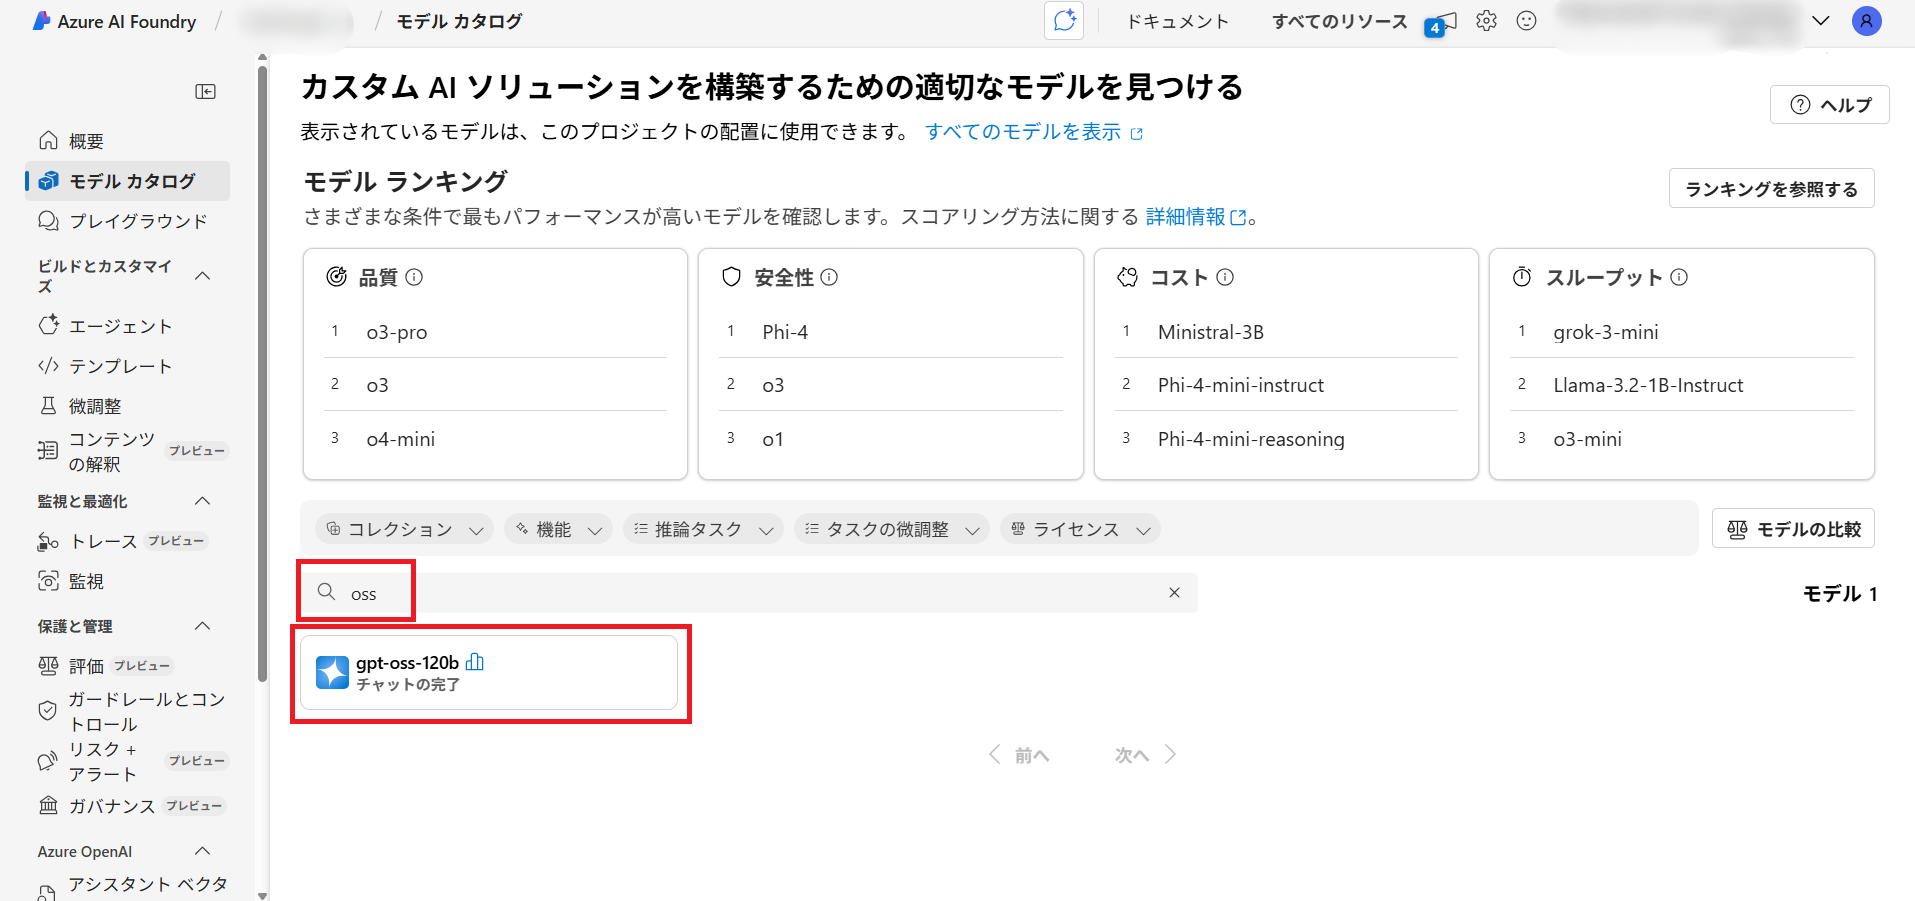Open the gpt-oss-120b model card
The image size is (1915, 901).
tap(489, 673)
